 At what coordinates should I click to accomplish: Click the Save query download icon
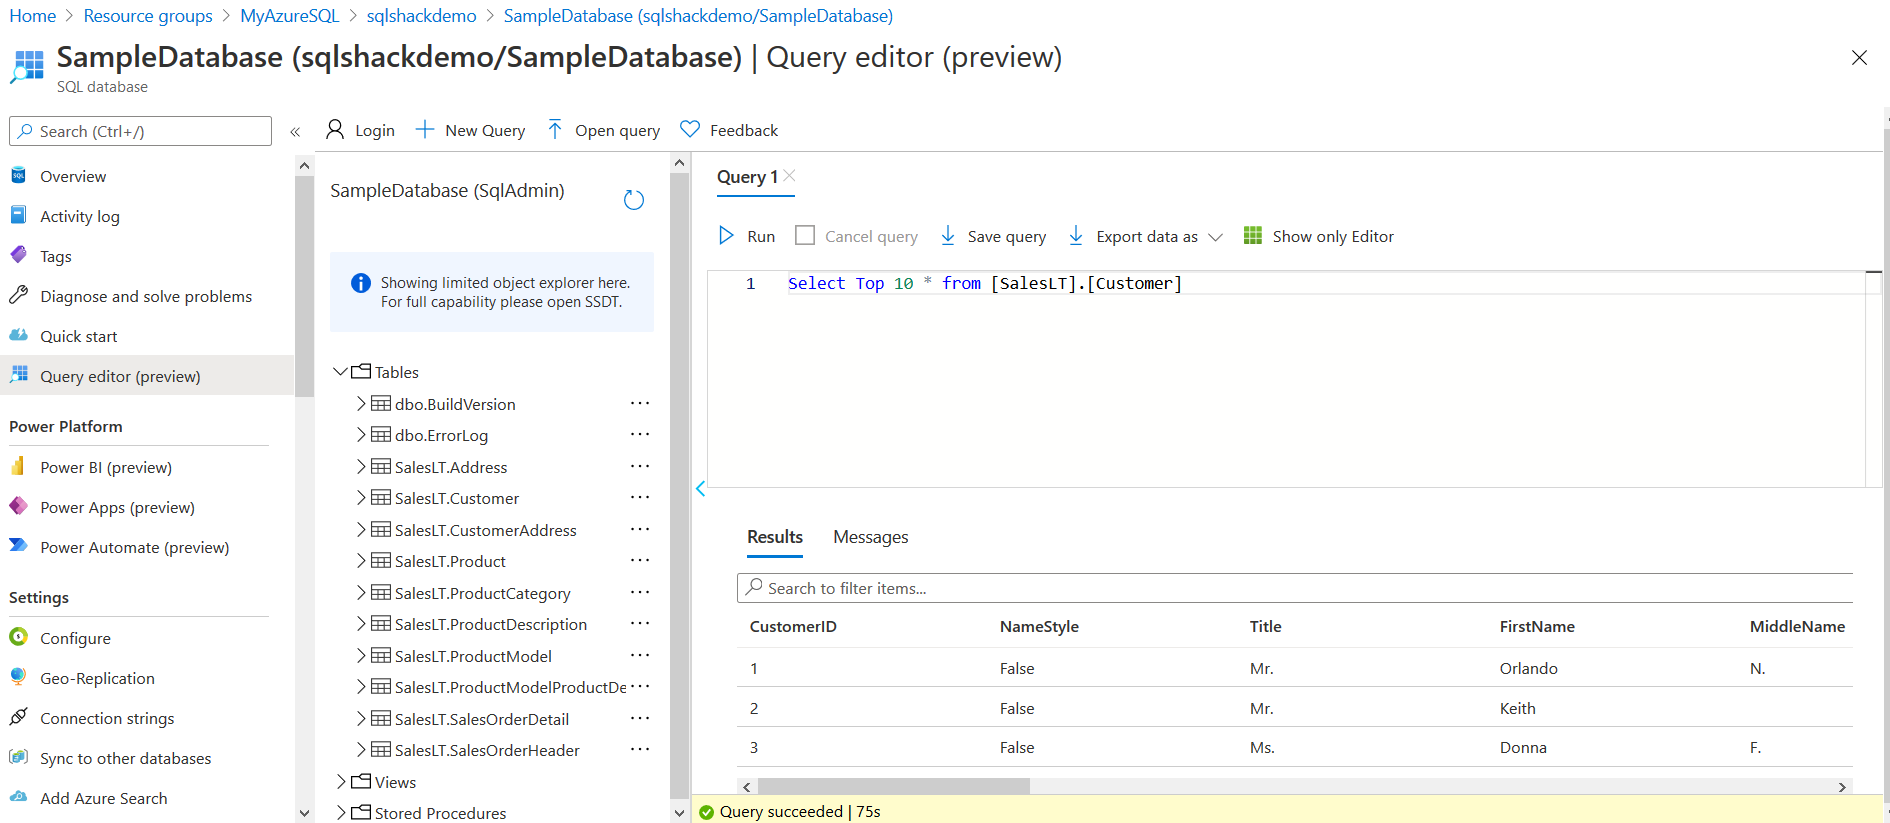coord(948,236)
